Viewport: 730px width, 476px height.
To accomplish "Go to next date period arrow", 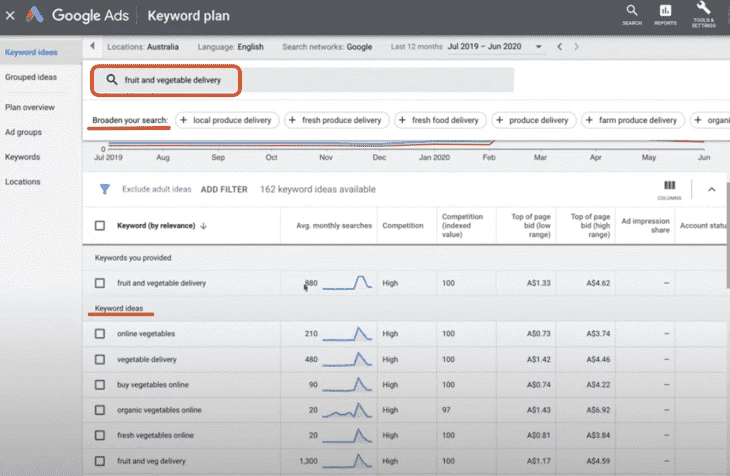I will pos(576,47).
